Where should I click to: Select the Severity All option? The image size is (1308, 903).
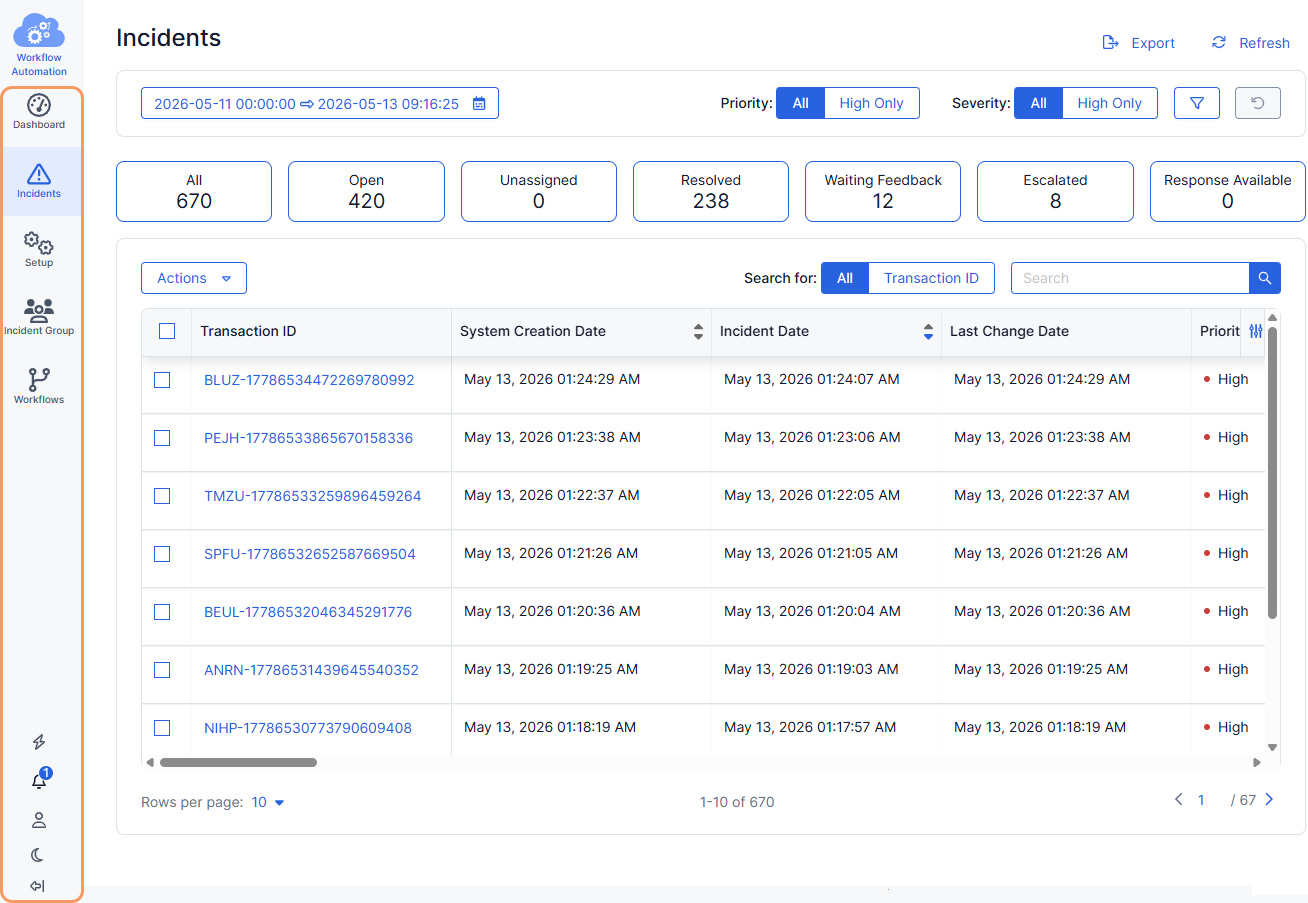point(1038,103)
